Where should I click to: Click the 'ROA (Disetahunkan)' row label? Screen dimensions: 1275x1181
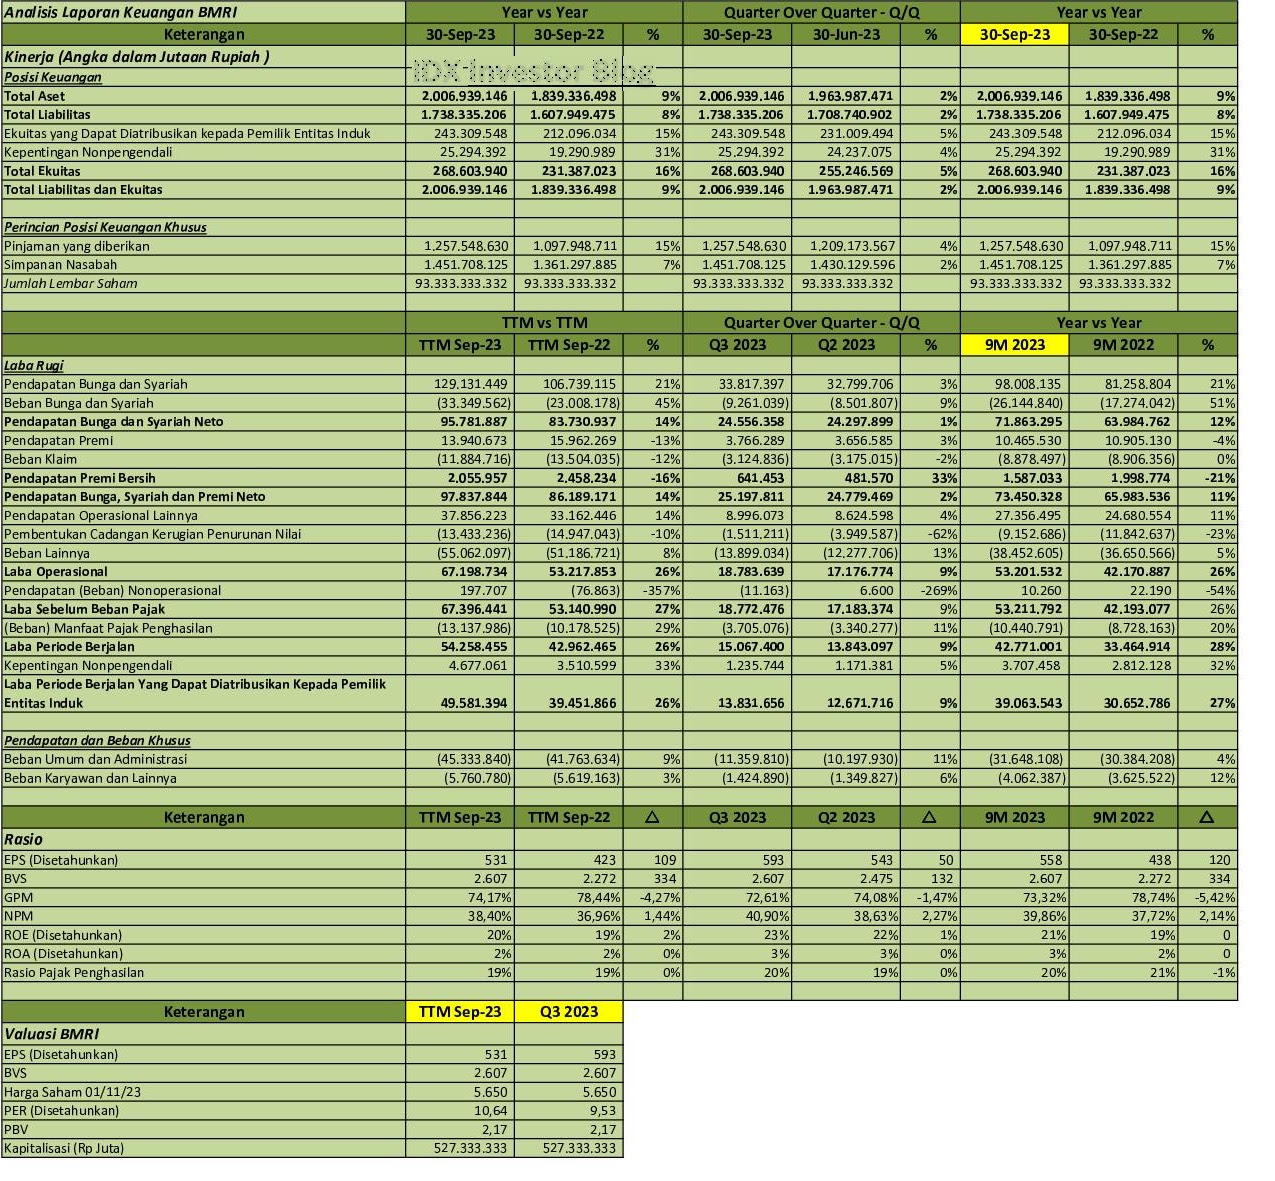coord(63,954)
